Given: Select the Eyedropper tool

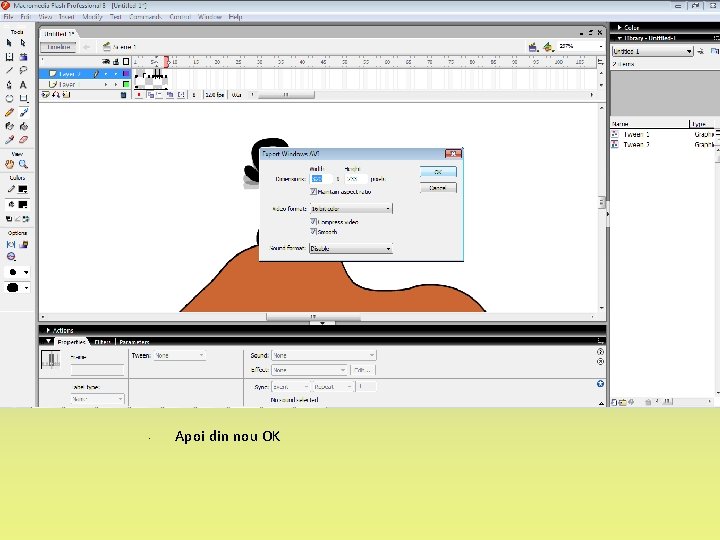Looking at the screenshot, I should [x=9, y=140].
